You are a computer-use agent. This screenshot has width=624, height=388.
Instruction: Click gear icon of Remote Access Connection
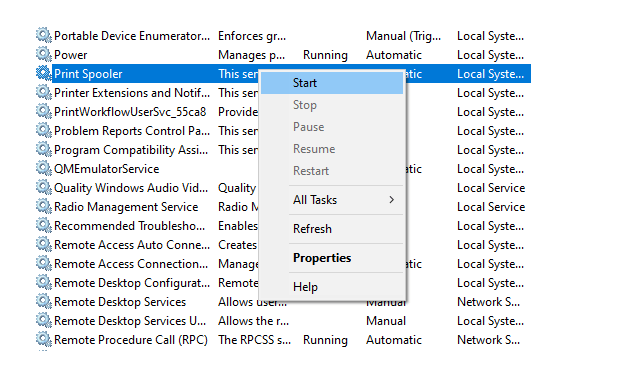tap(44, 263)
